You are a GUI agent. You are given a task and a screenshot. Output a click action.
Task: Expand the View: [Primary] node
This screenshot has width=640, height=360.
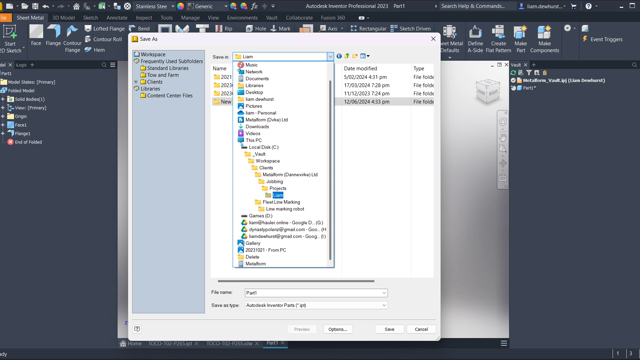pyautogui.click(x=3, y=108)
